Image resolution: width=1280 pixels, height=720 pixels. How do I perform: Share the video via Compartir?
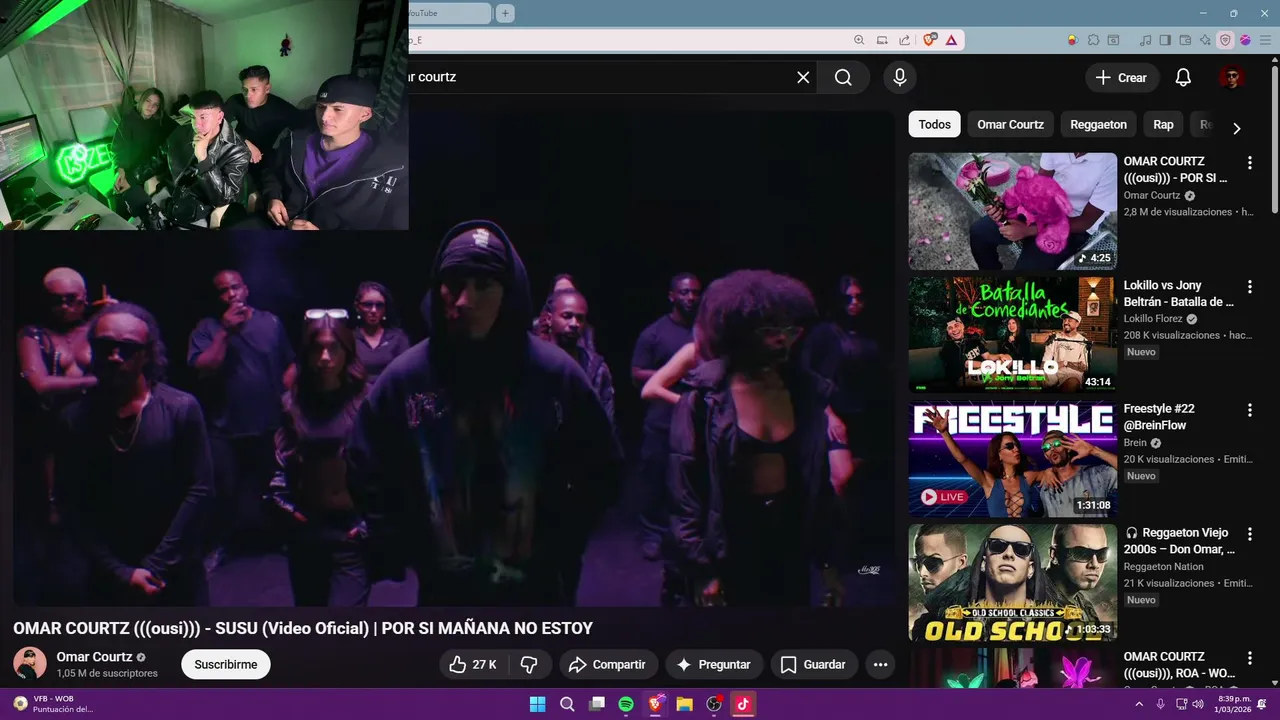pos(608,664)
